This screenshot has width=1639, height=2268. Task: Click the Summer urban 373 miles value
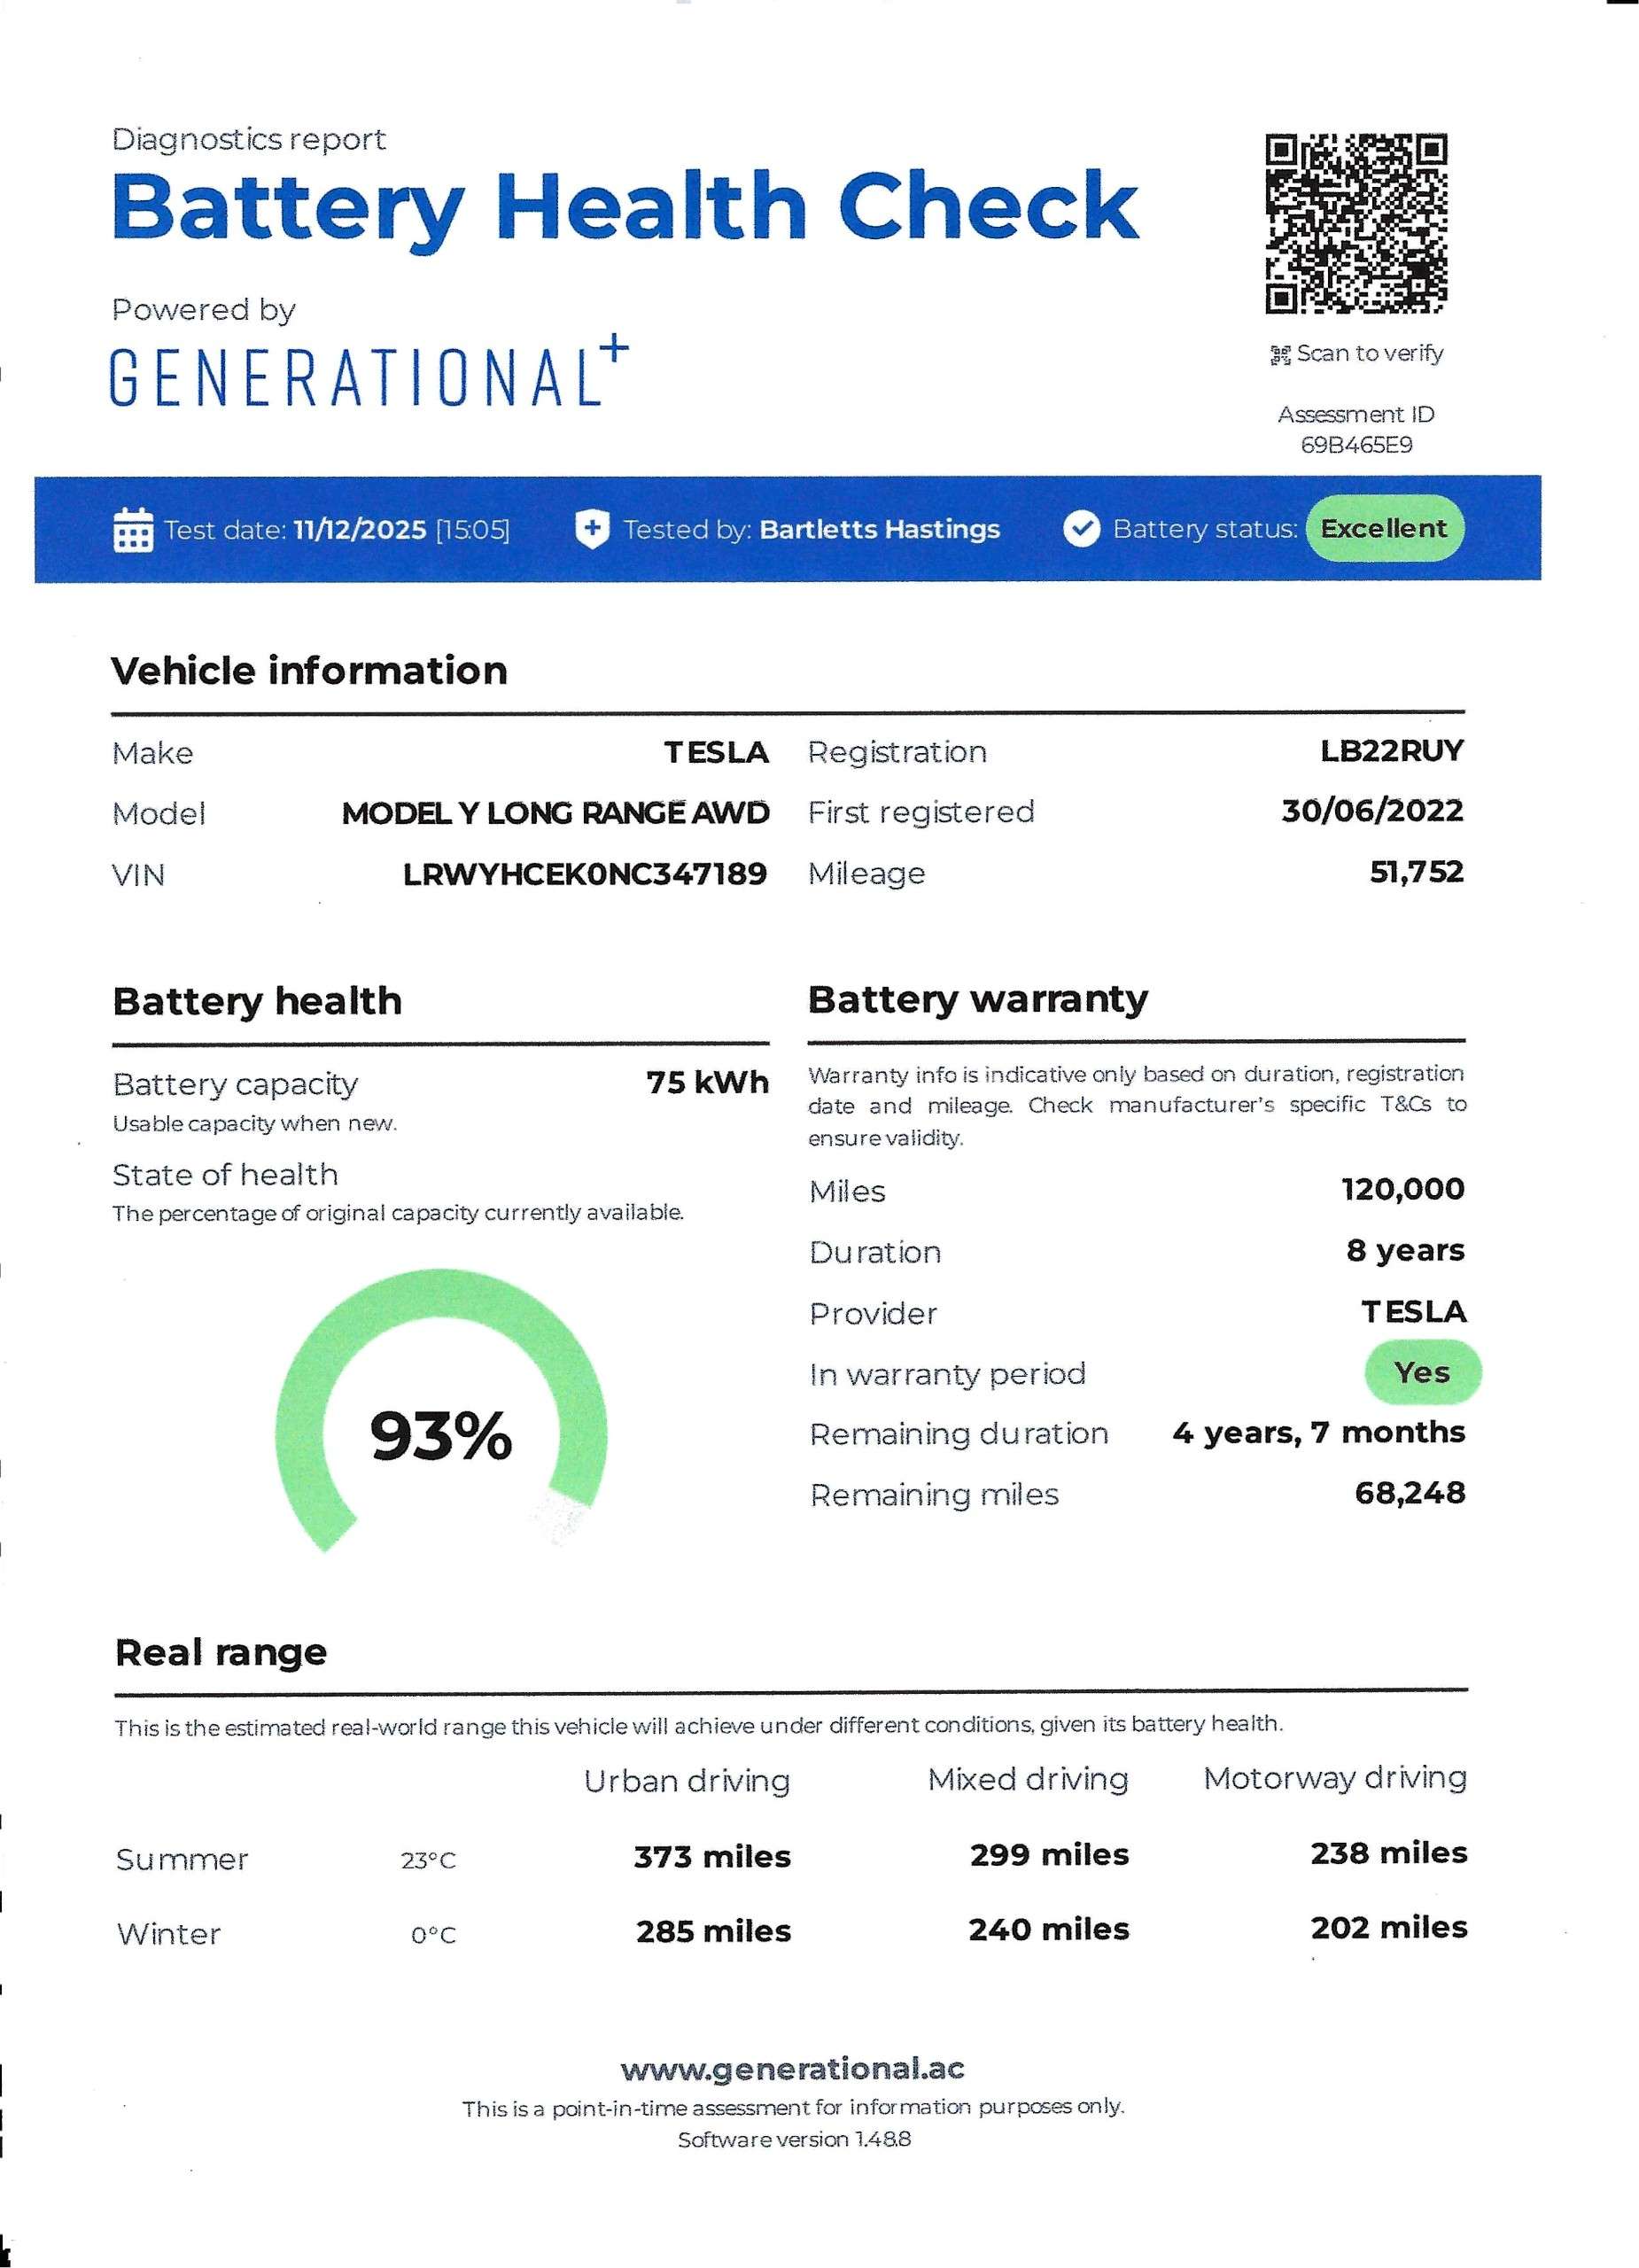[711, 1857]
